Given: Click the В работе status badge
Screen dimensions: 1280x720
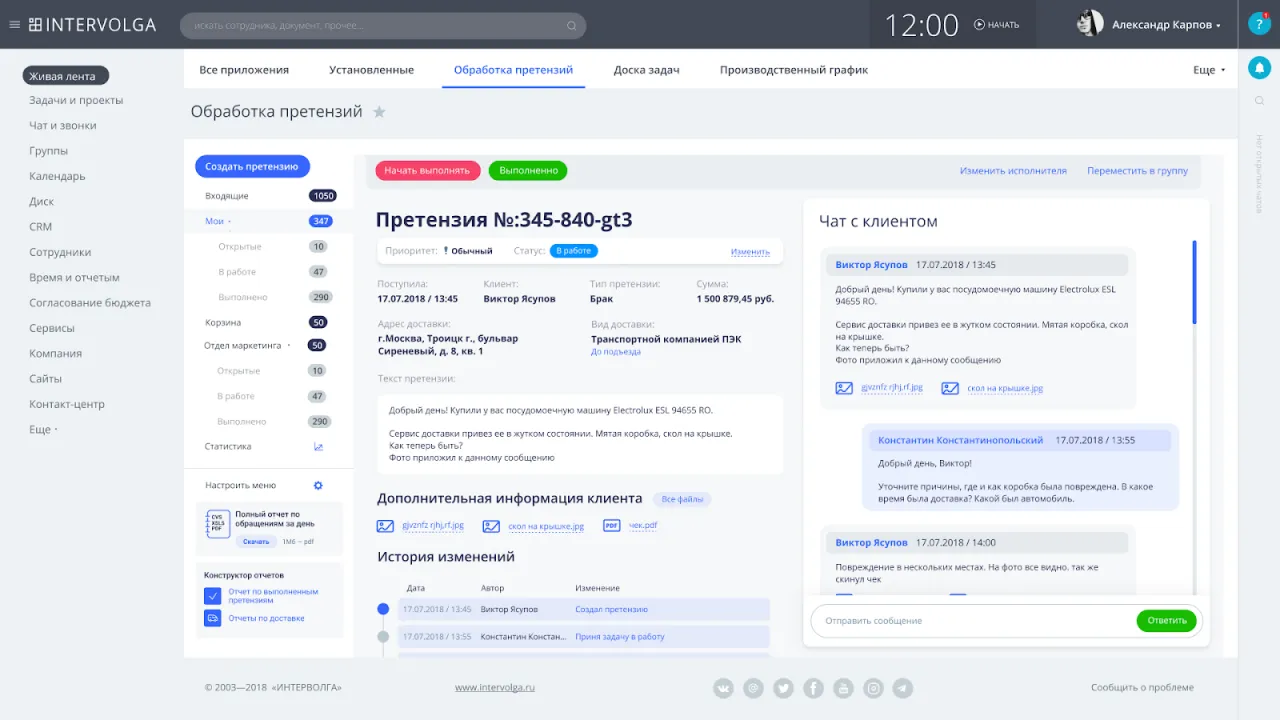Looking at the screenshot, I should (574, 251).
